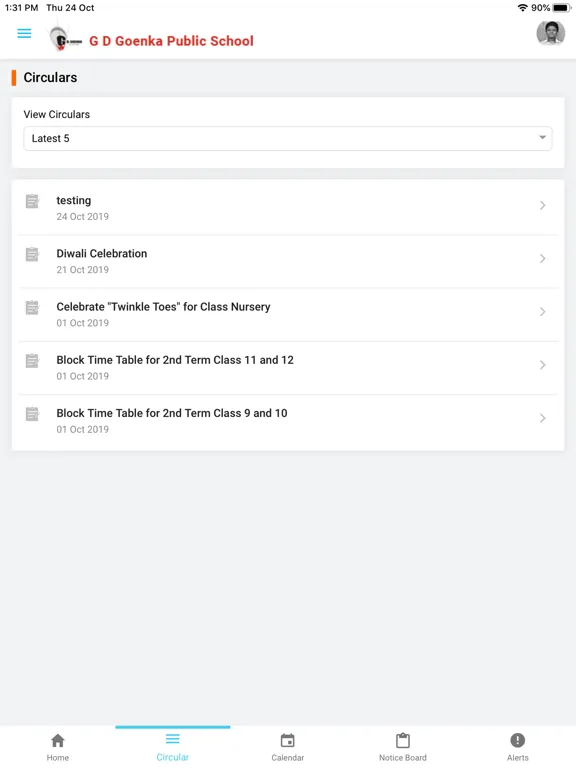576x768 pixels.
Task: Open Twinkle Toes circular chevron
Action: click(x=543, y=312)
